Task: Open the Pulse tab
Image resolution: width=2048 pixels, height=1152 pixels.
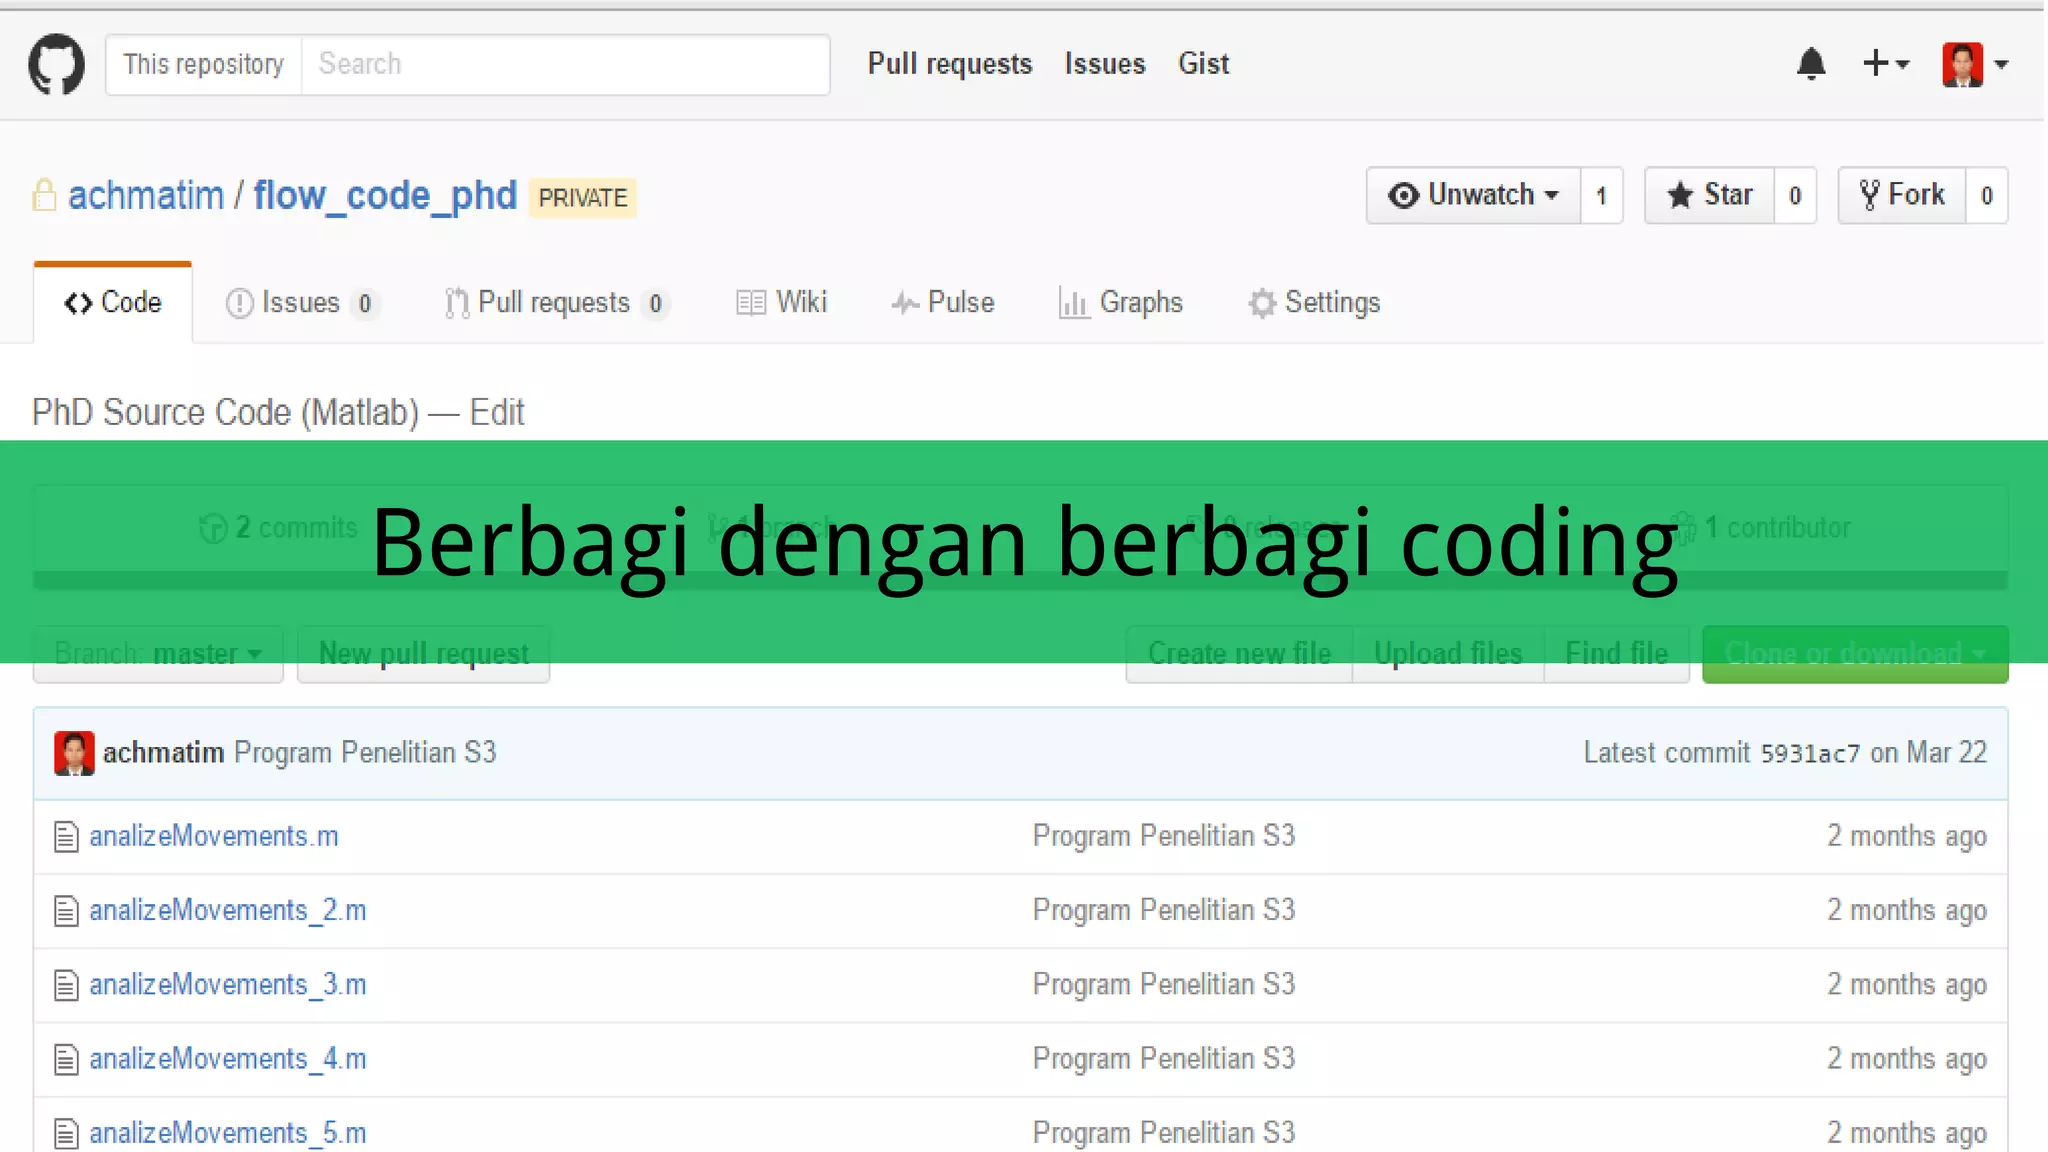Action: pyautogui.click(x=942, y=303)
